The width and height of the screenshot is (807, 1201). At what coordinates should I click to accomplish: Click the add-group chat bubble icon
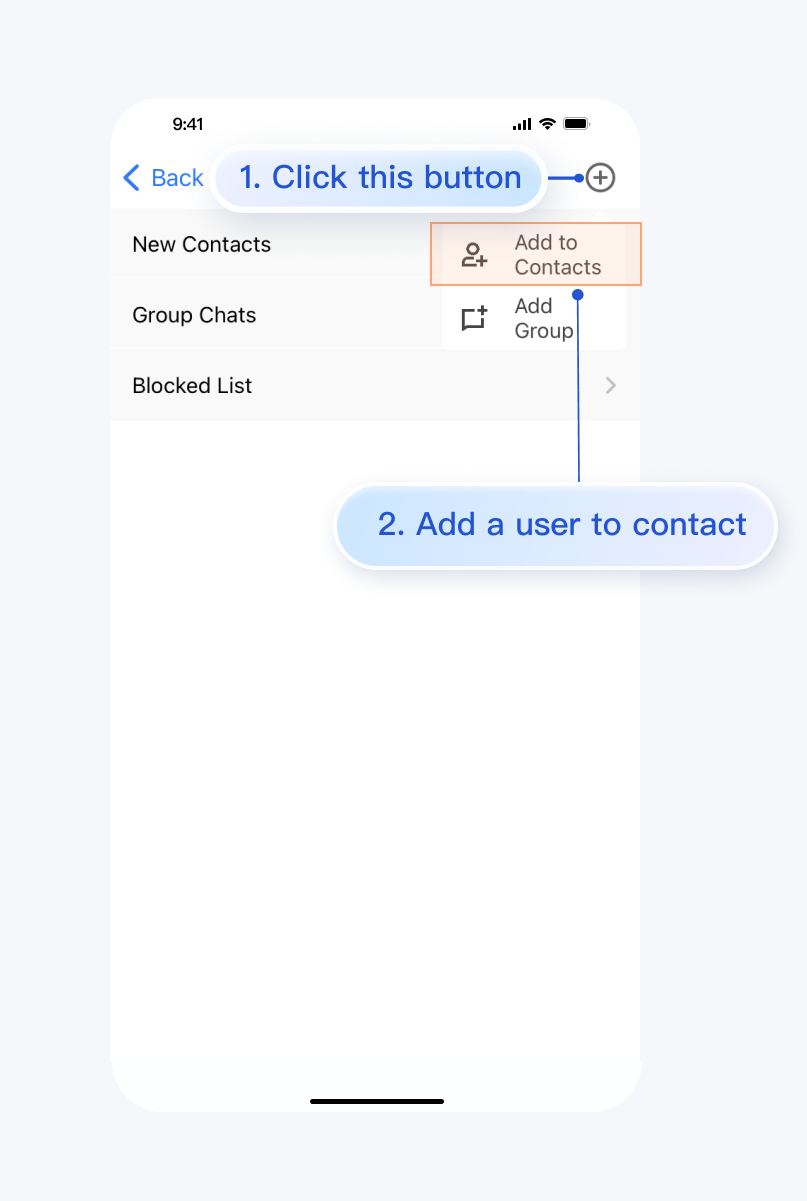(474, 318)
